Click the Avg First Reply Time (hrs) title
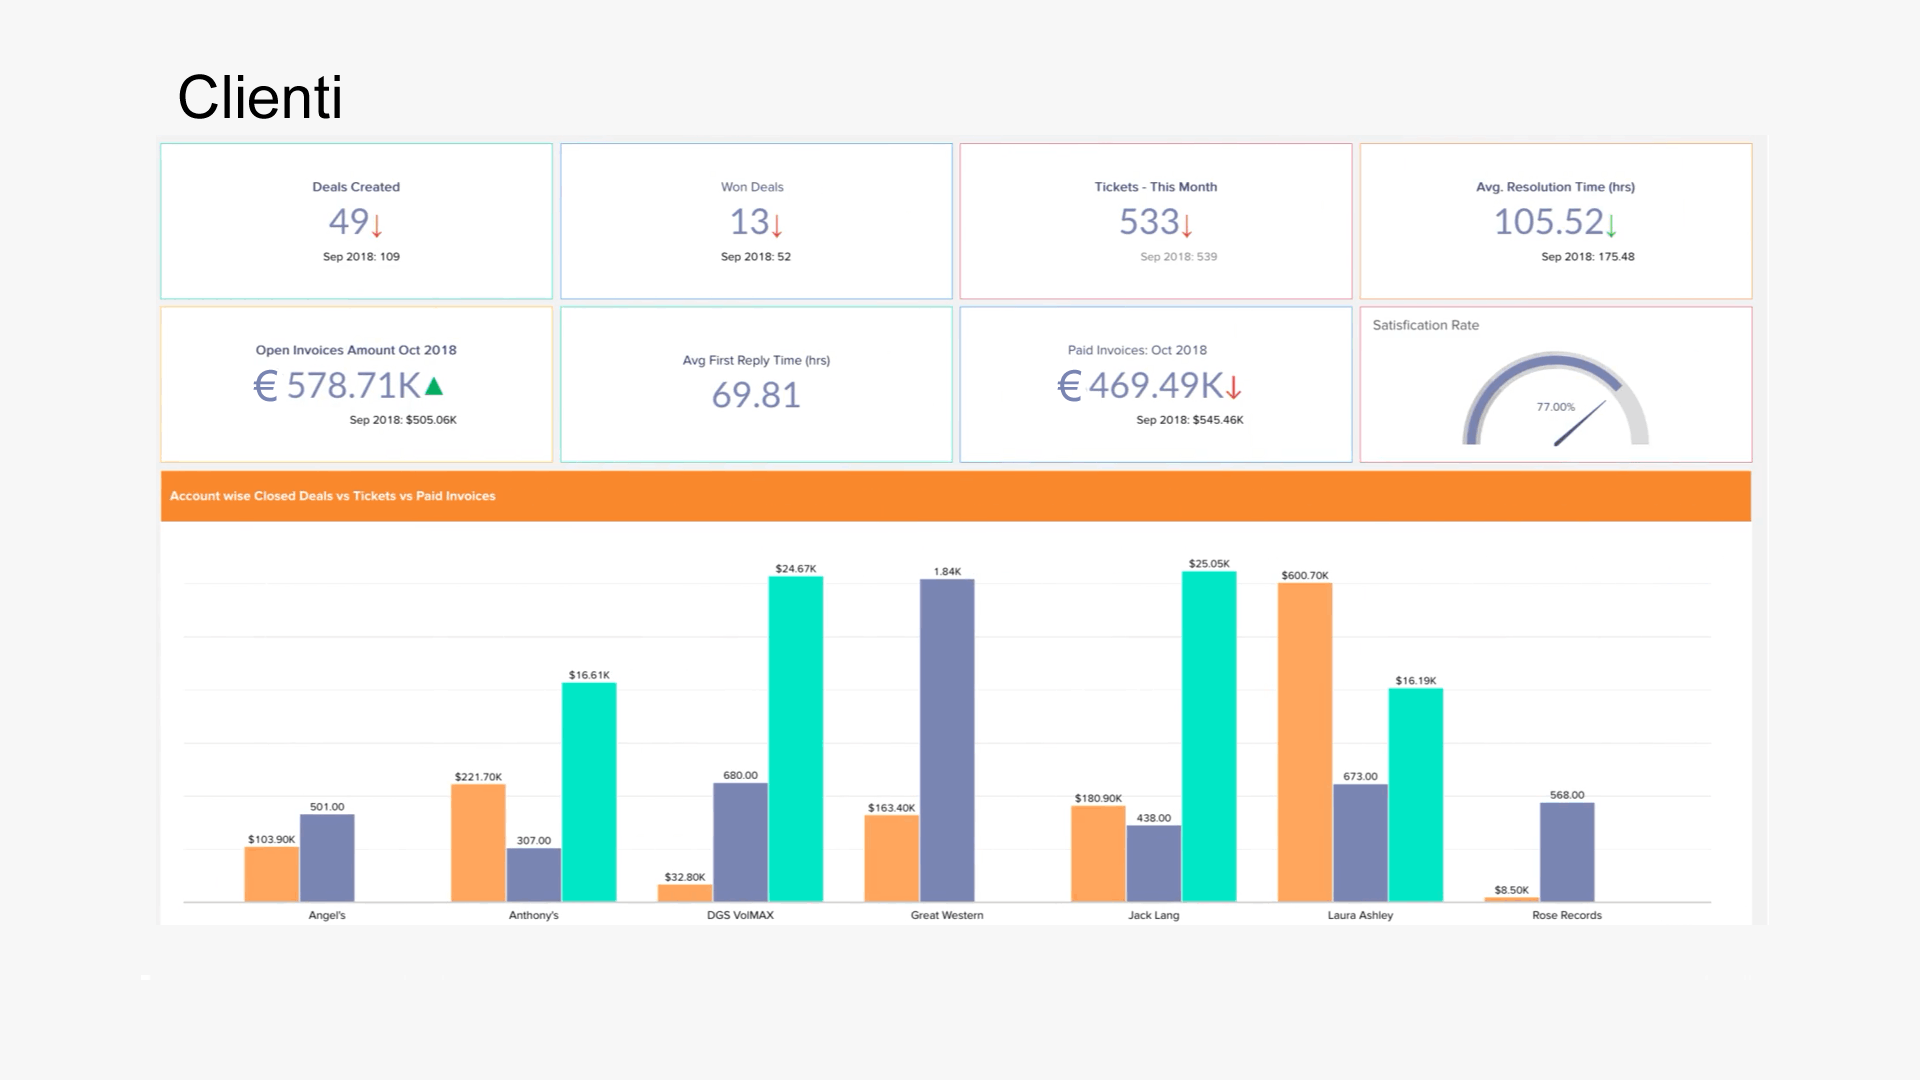 pyautogui.click(x=756, y=360)
